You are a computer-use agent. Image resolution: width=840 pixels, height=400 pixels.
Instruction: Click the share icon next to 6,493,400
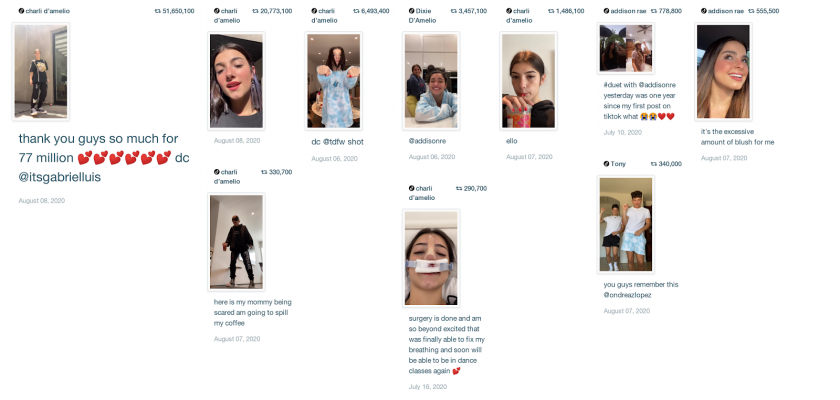click(356, 11)
